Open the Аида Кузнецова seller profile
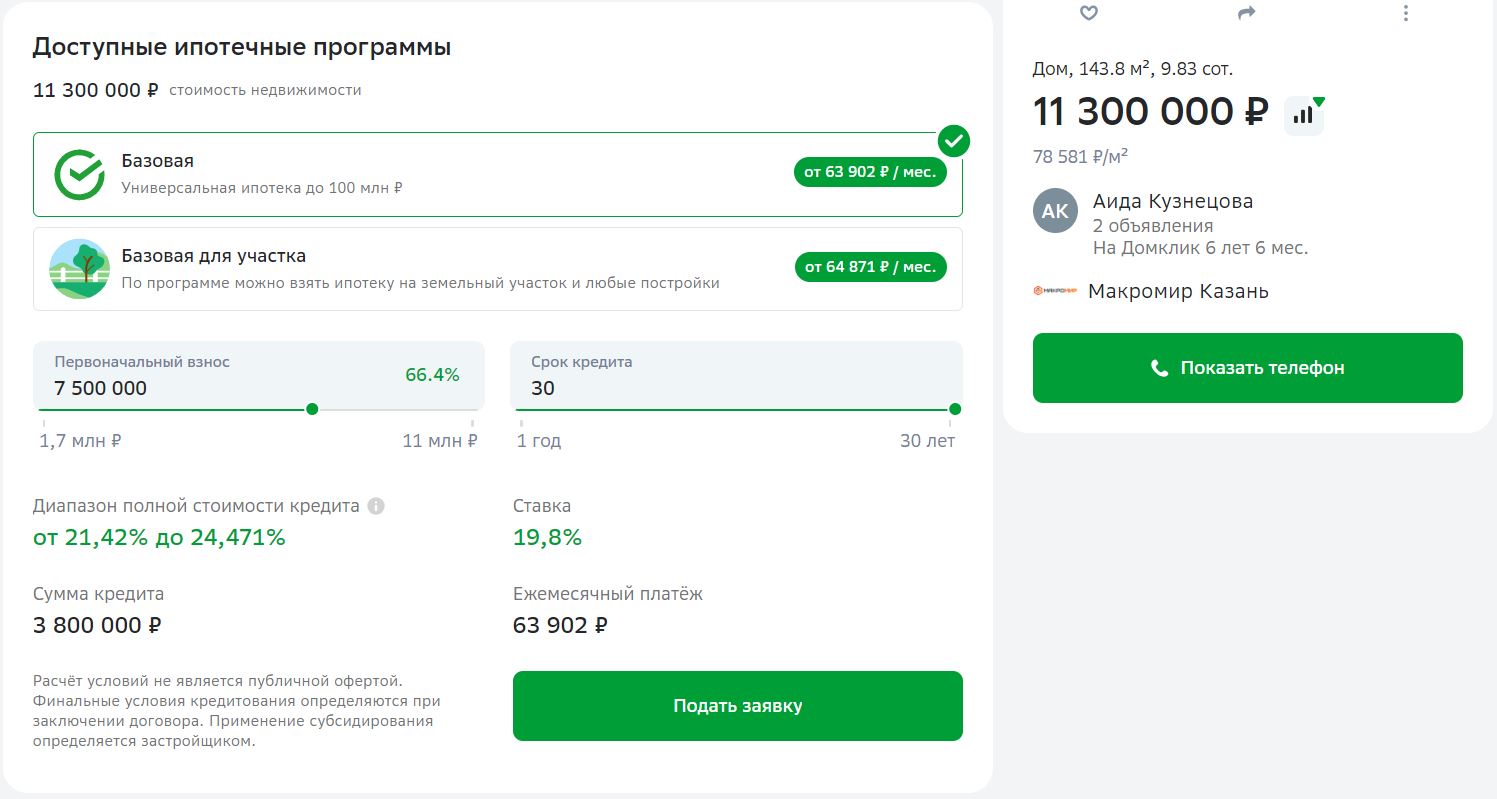This screenshot has width=1497, height=799. [x=1172, y=201]
